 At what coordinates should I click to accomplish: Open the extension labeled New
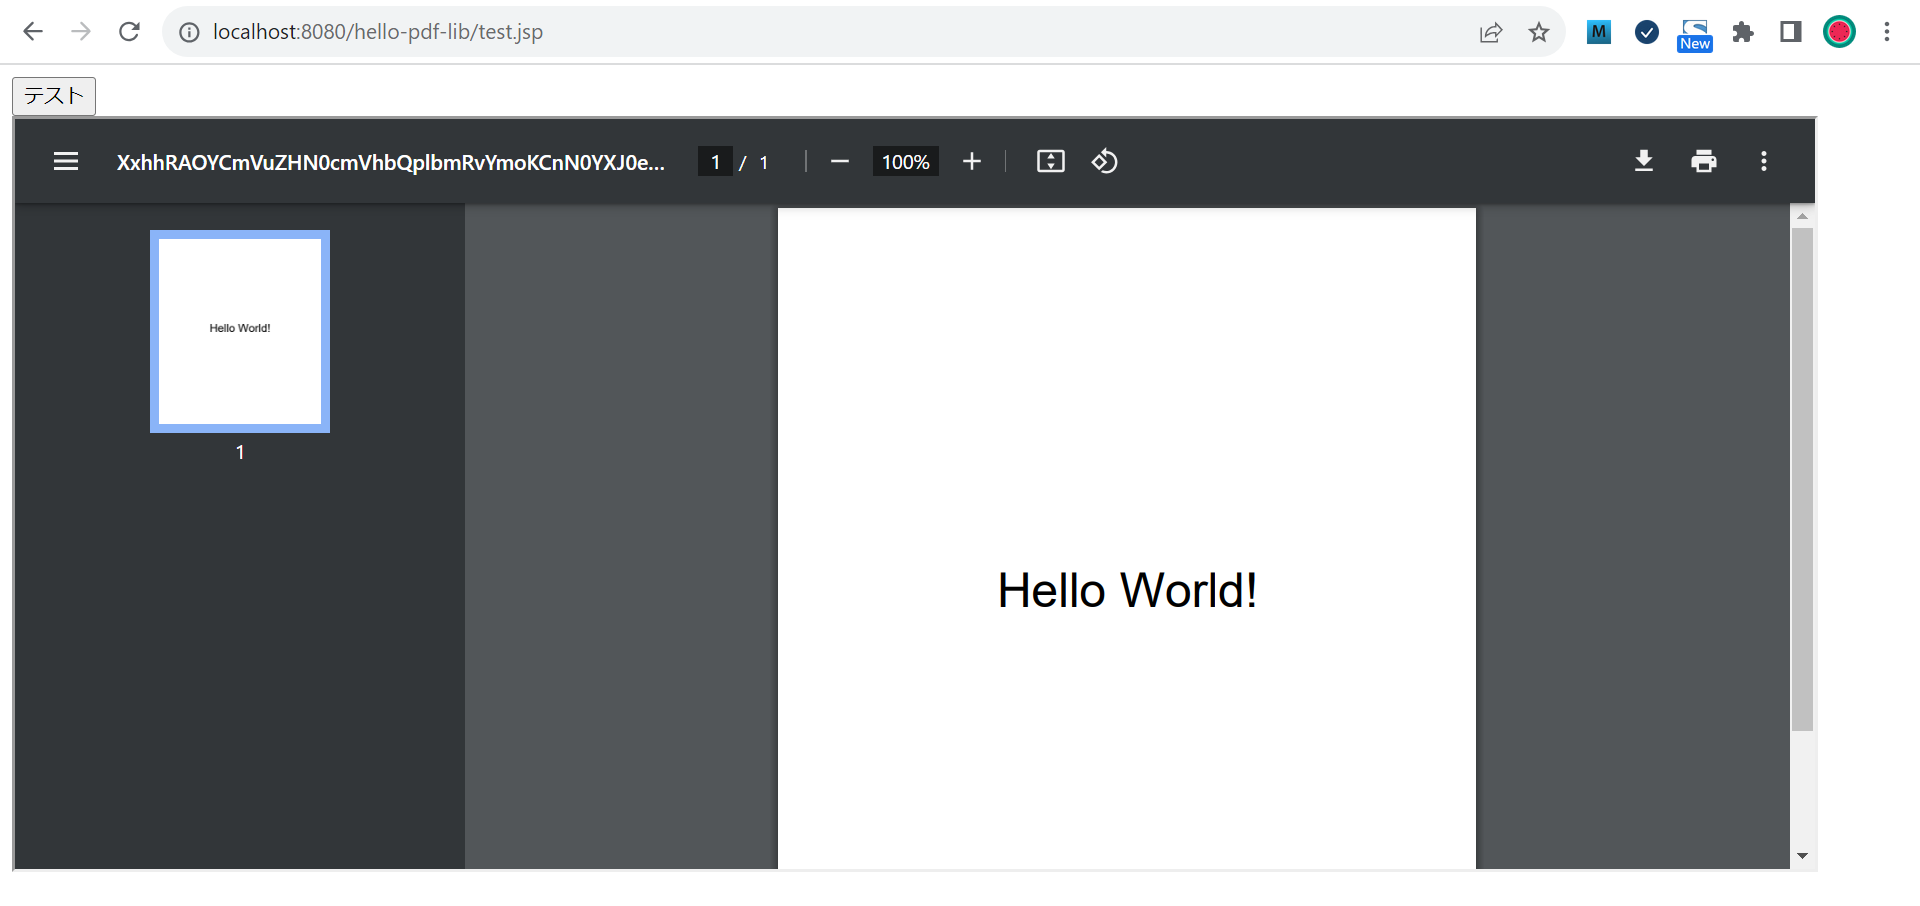1695,34
